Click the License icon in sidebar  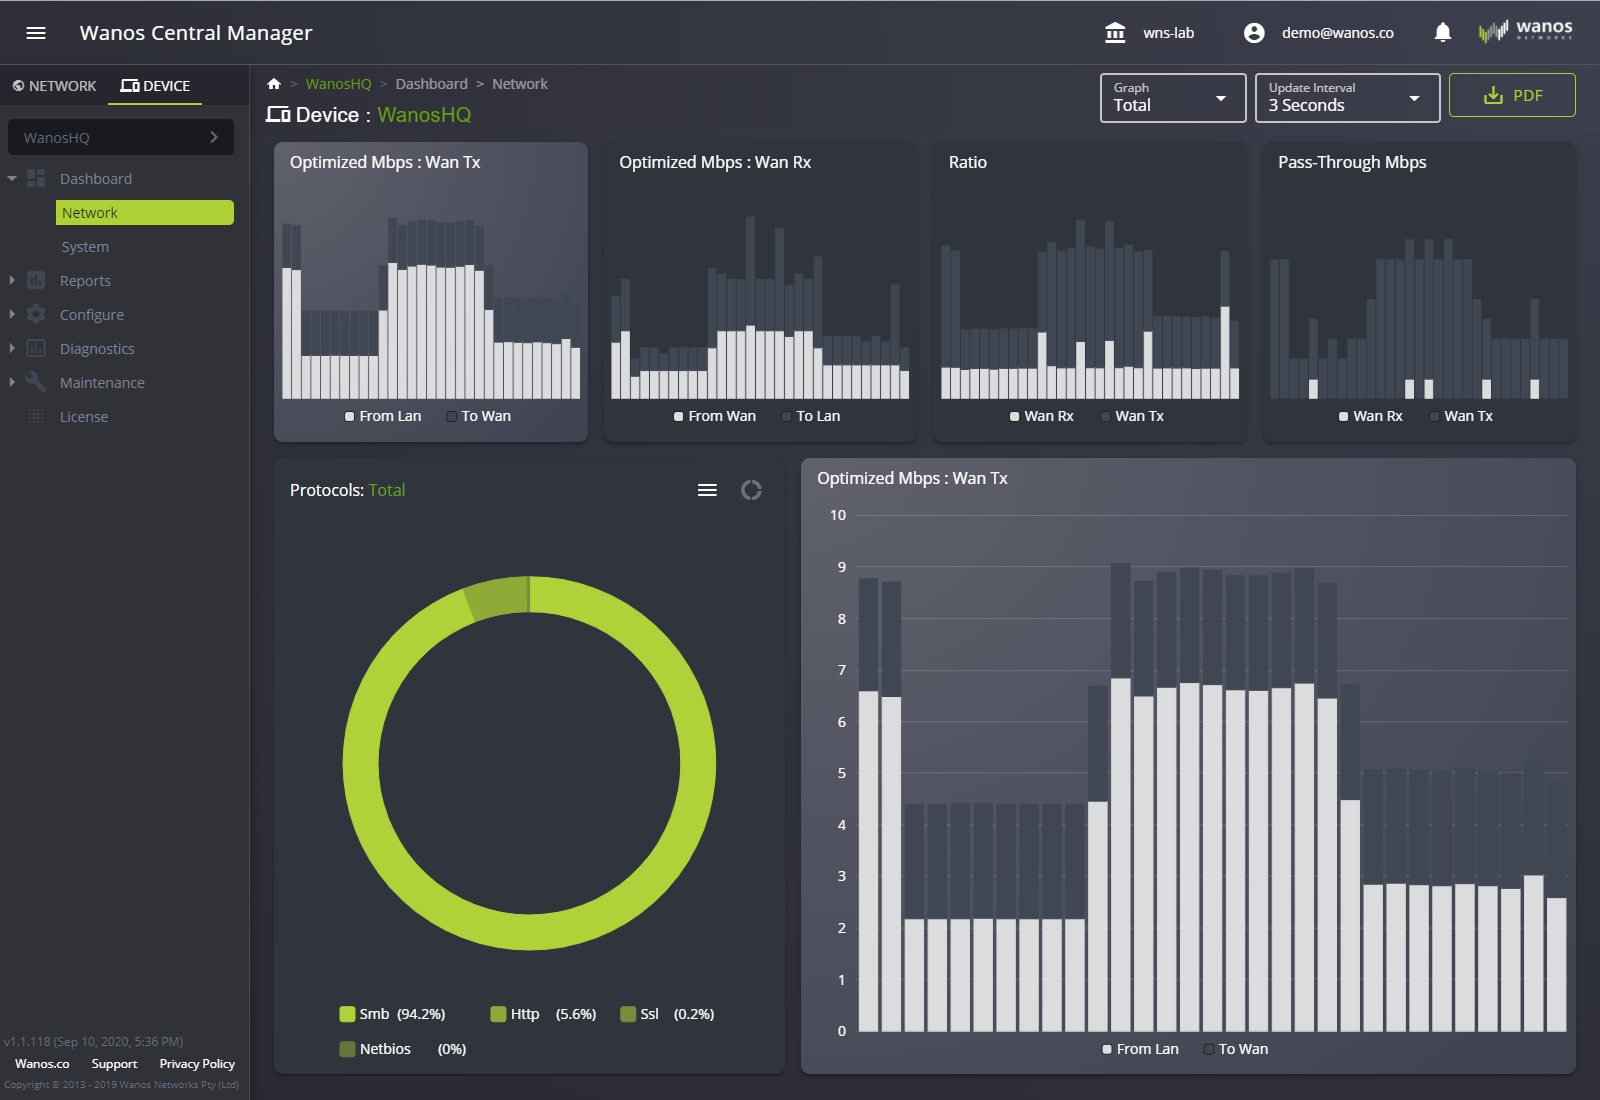(36, 416)
